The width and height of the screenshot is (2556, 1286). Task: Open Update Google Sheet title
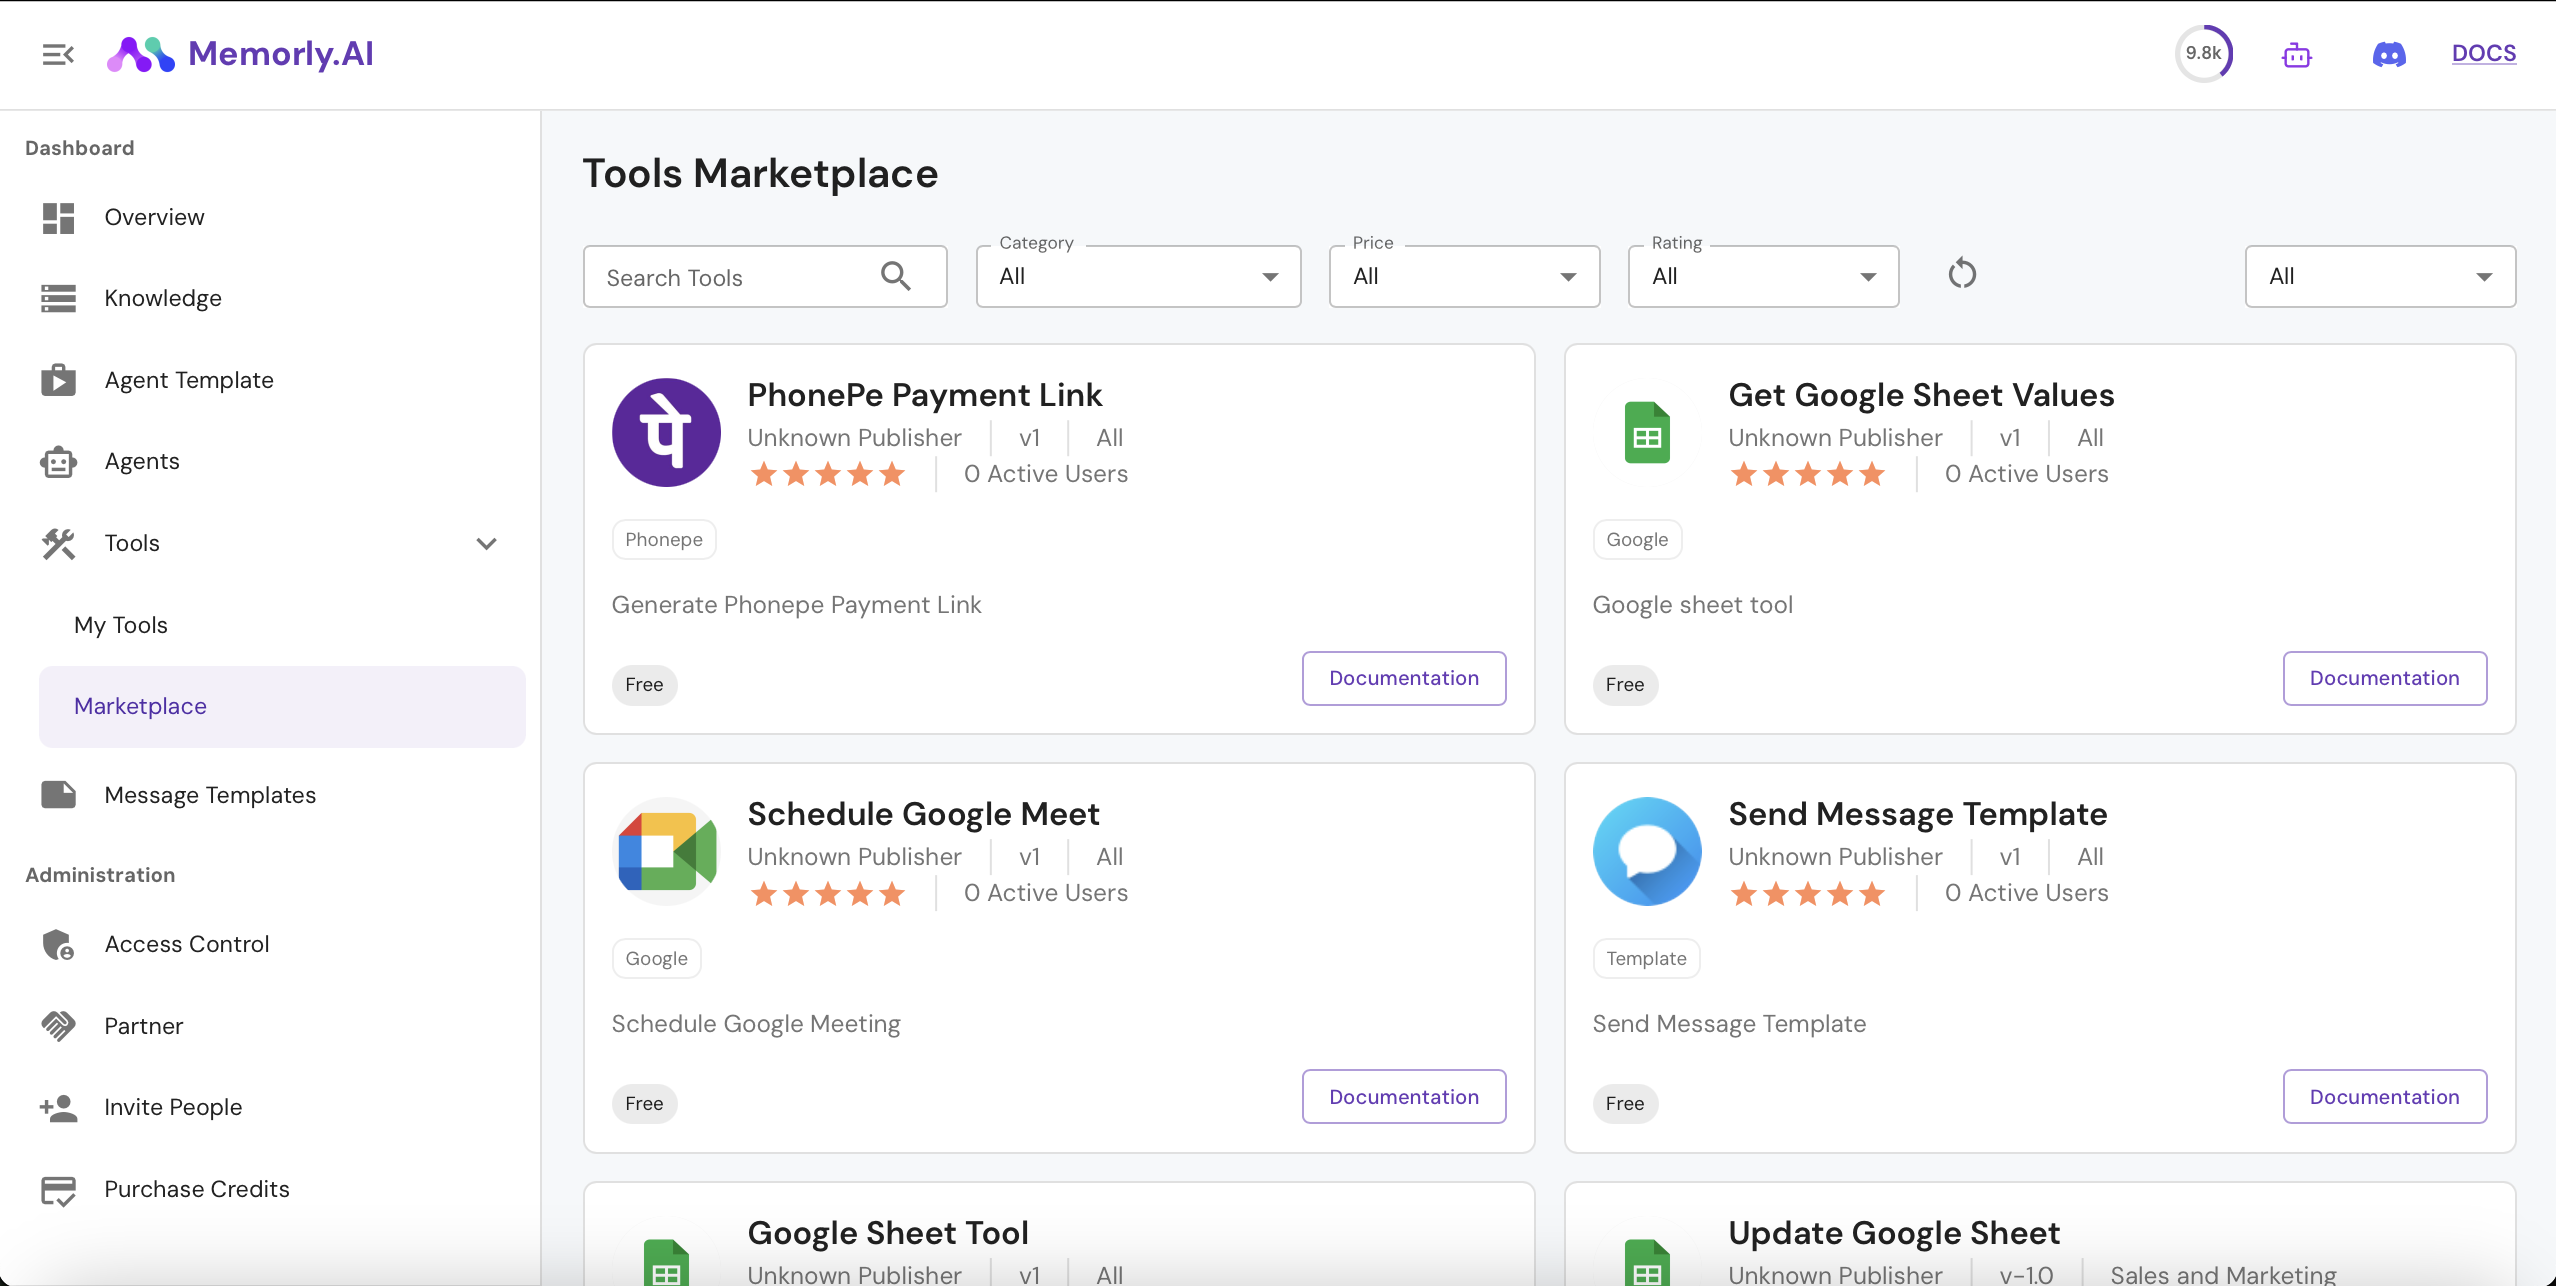tap(1894, 1233)
